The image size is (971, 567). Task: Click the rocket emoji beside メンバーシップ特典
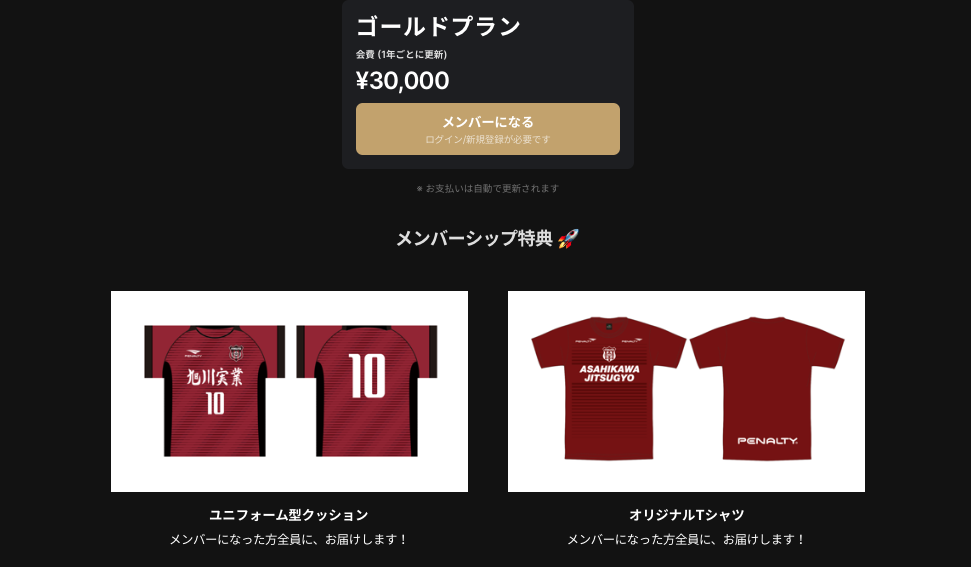[x=568, y=238]
